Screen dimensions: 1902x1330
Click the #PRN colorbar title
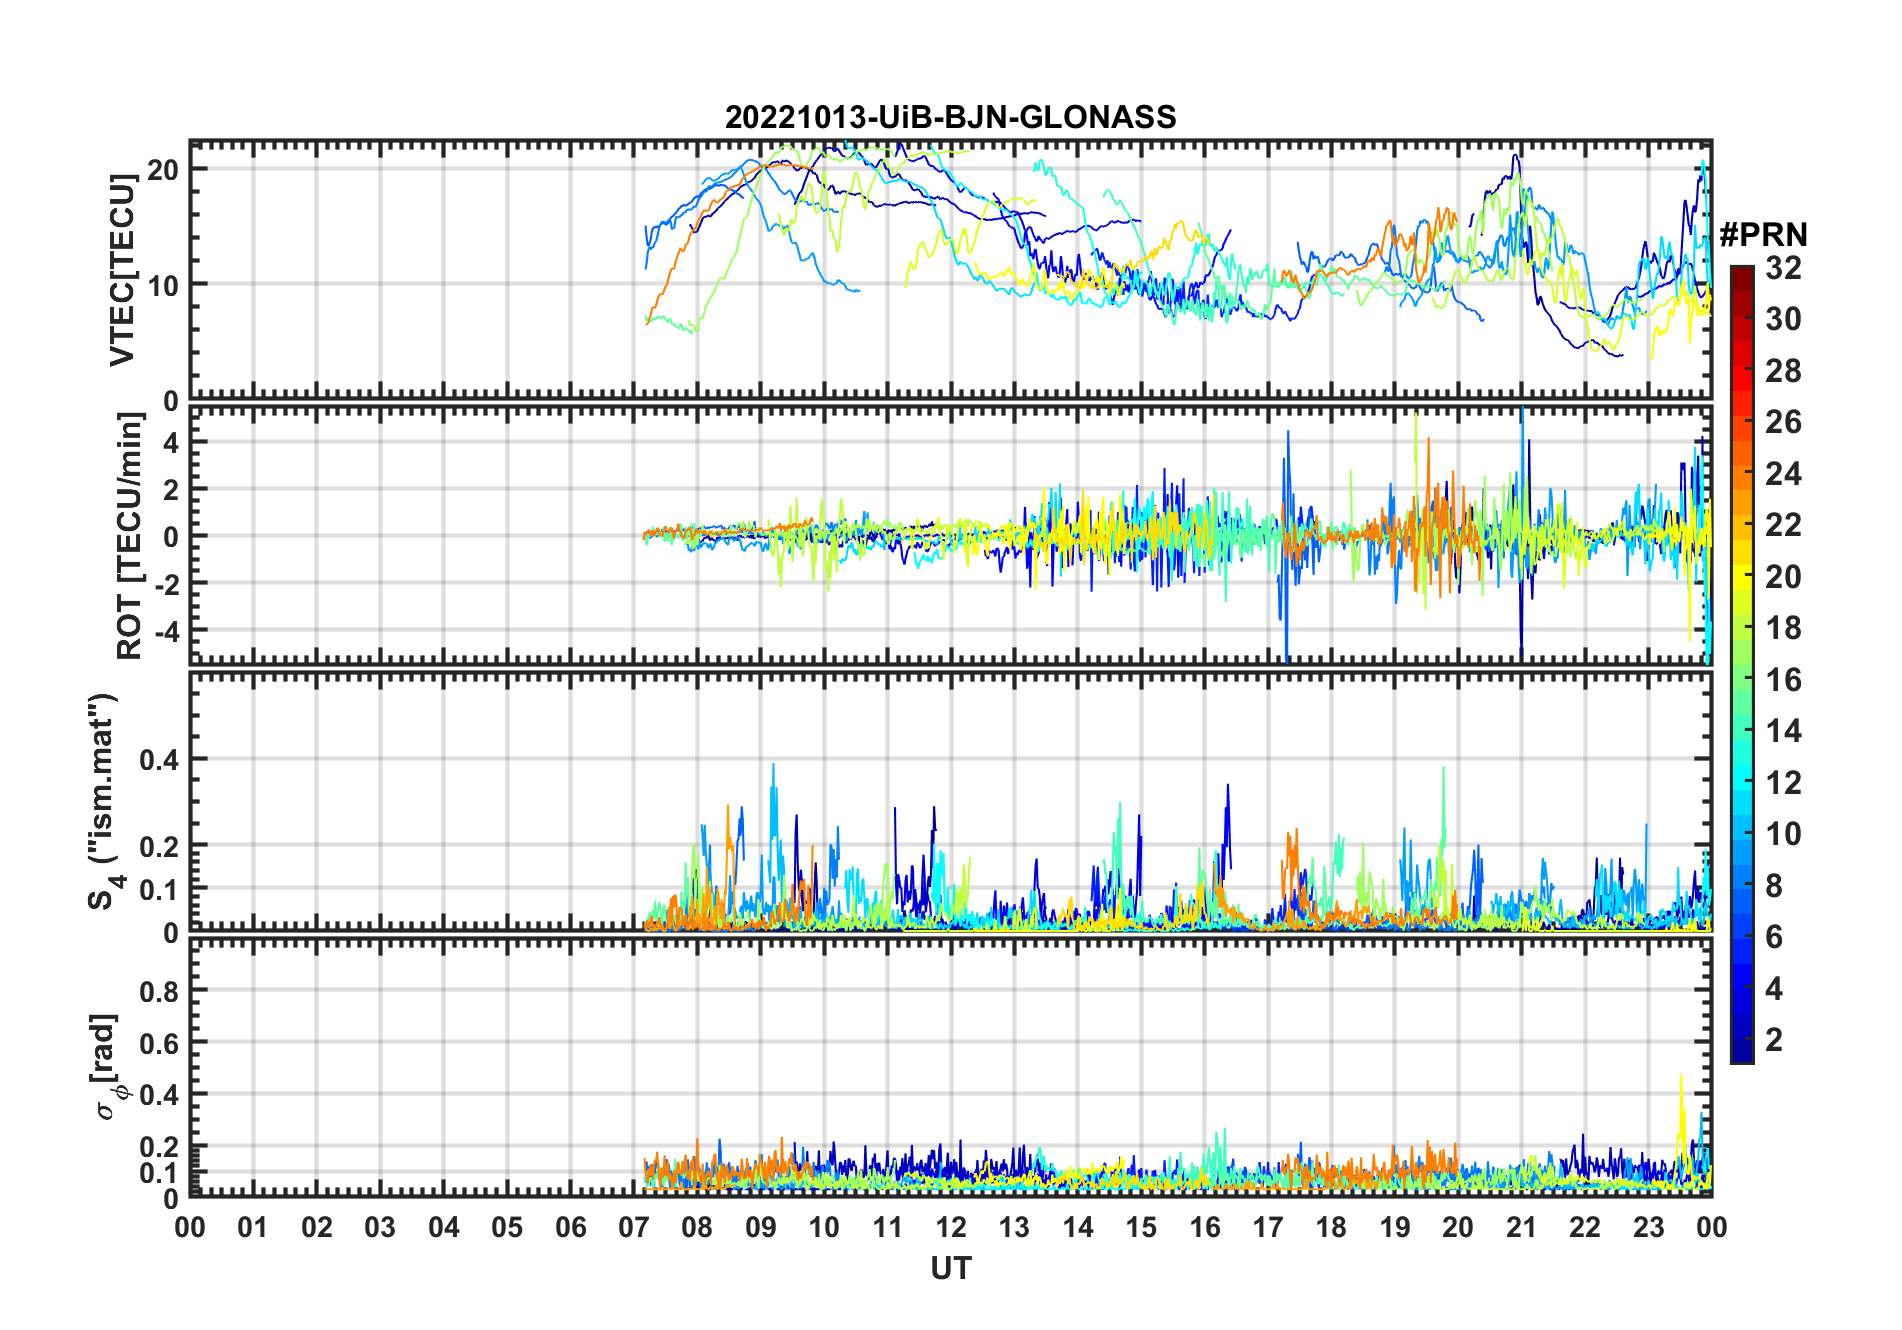point(1764,235)
